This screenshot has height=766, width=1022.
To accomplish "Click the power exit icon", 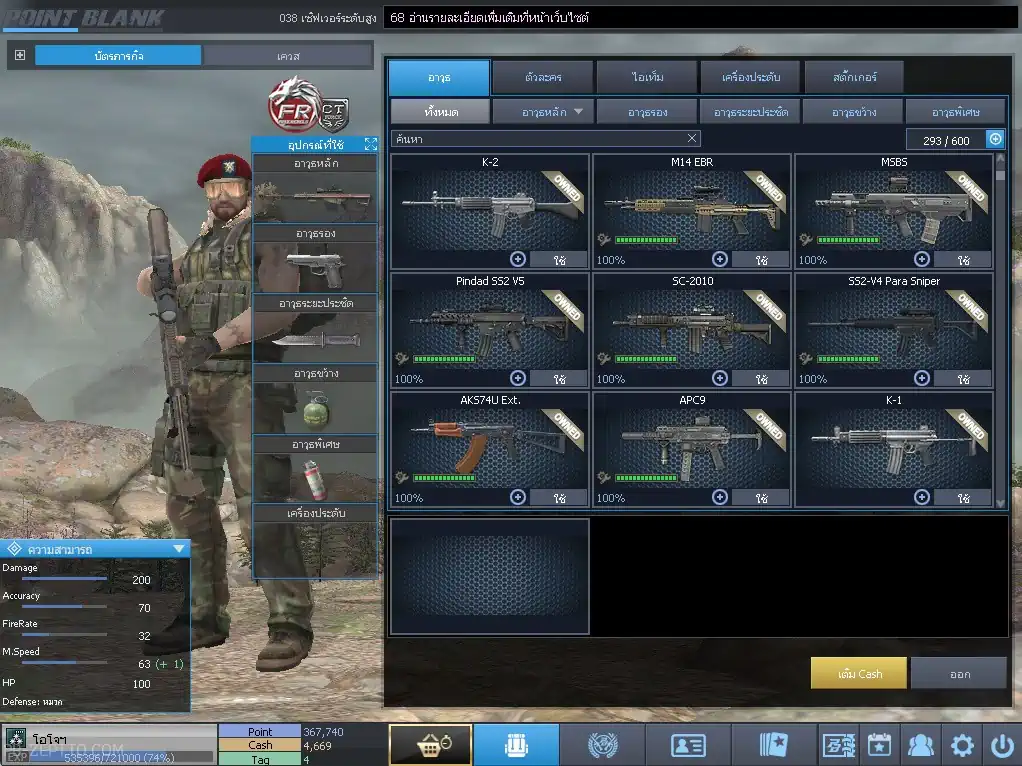I will tap(1002, 745).
